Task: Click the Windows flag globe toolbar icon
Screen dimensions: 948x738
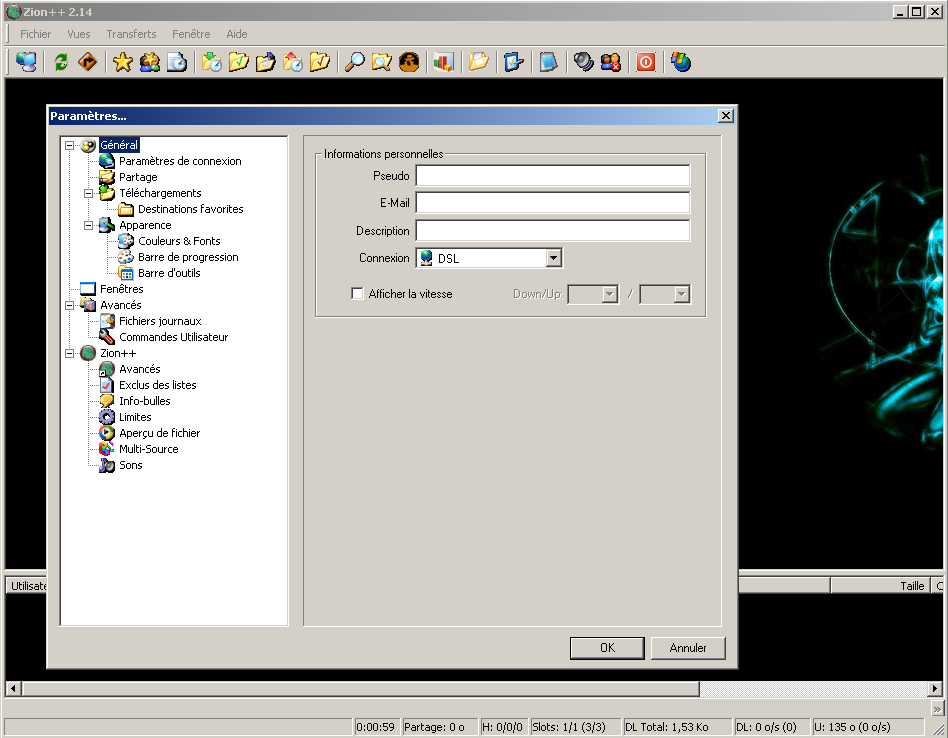Action: point(681,62)
